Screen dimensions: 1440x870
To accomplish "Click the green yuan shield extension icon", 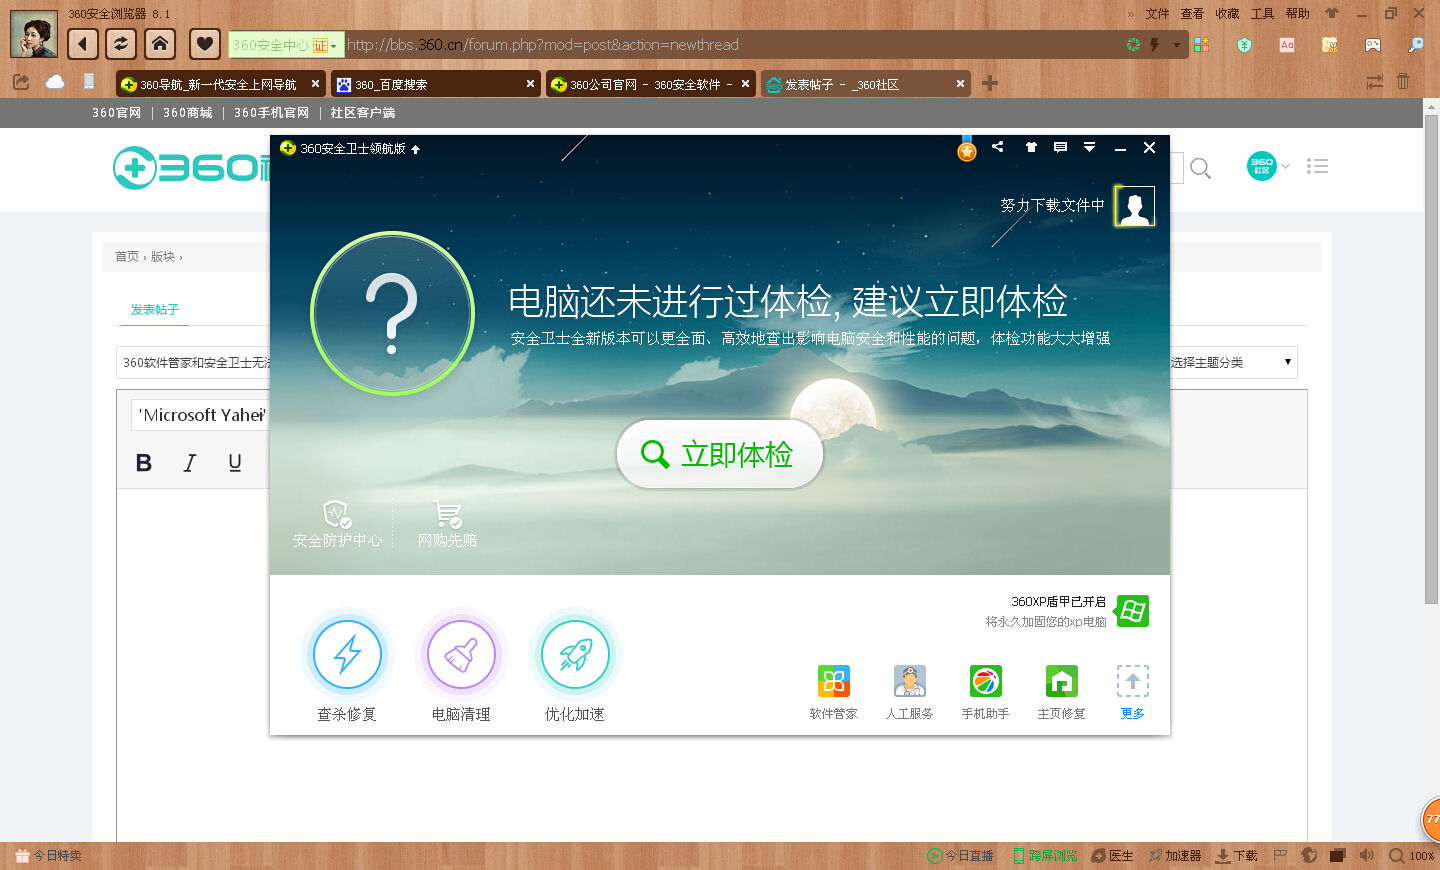I will (1244, 45).
